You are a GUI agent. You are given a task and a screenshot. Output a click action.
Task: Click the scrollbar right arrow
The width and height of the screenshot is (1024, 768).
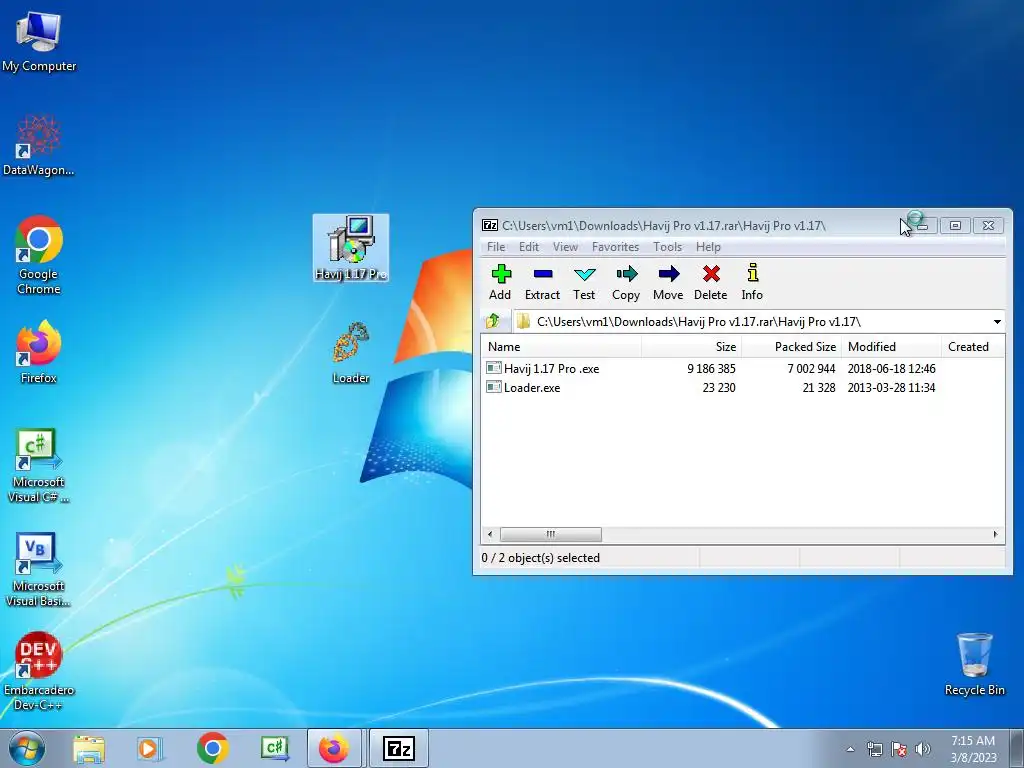(x=995, y=534)
